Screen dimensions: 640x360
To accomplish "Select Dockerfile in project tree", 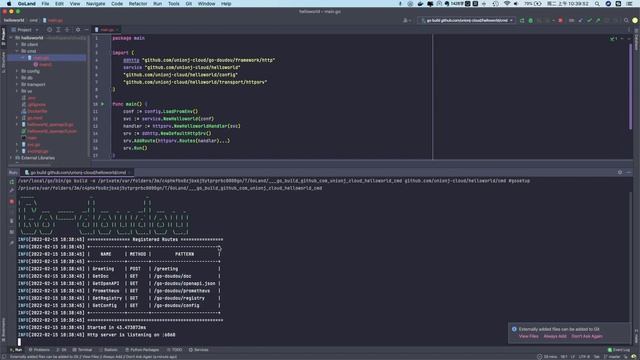I will [38, 111].
